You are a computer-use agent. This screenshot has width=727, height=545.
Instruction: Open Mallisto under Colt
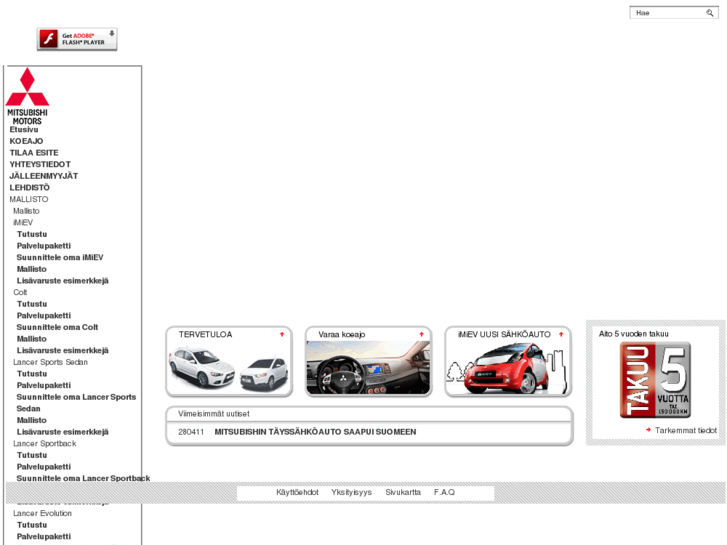[x=32, y=339]
